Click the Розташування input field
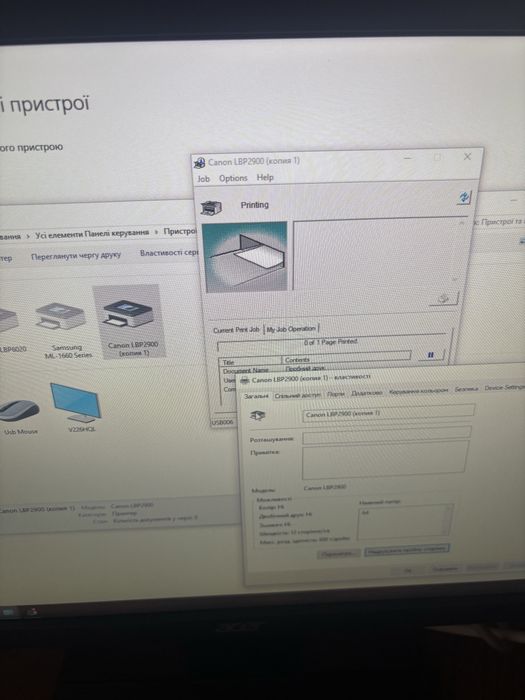Image resolution: width=525 pixels, height=700 pixels. [x=387, y=434]
